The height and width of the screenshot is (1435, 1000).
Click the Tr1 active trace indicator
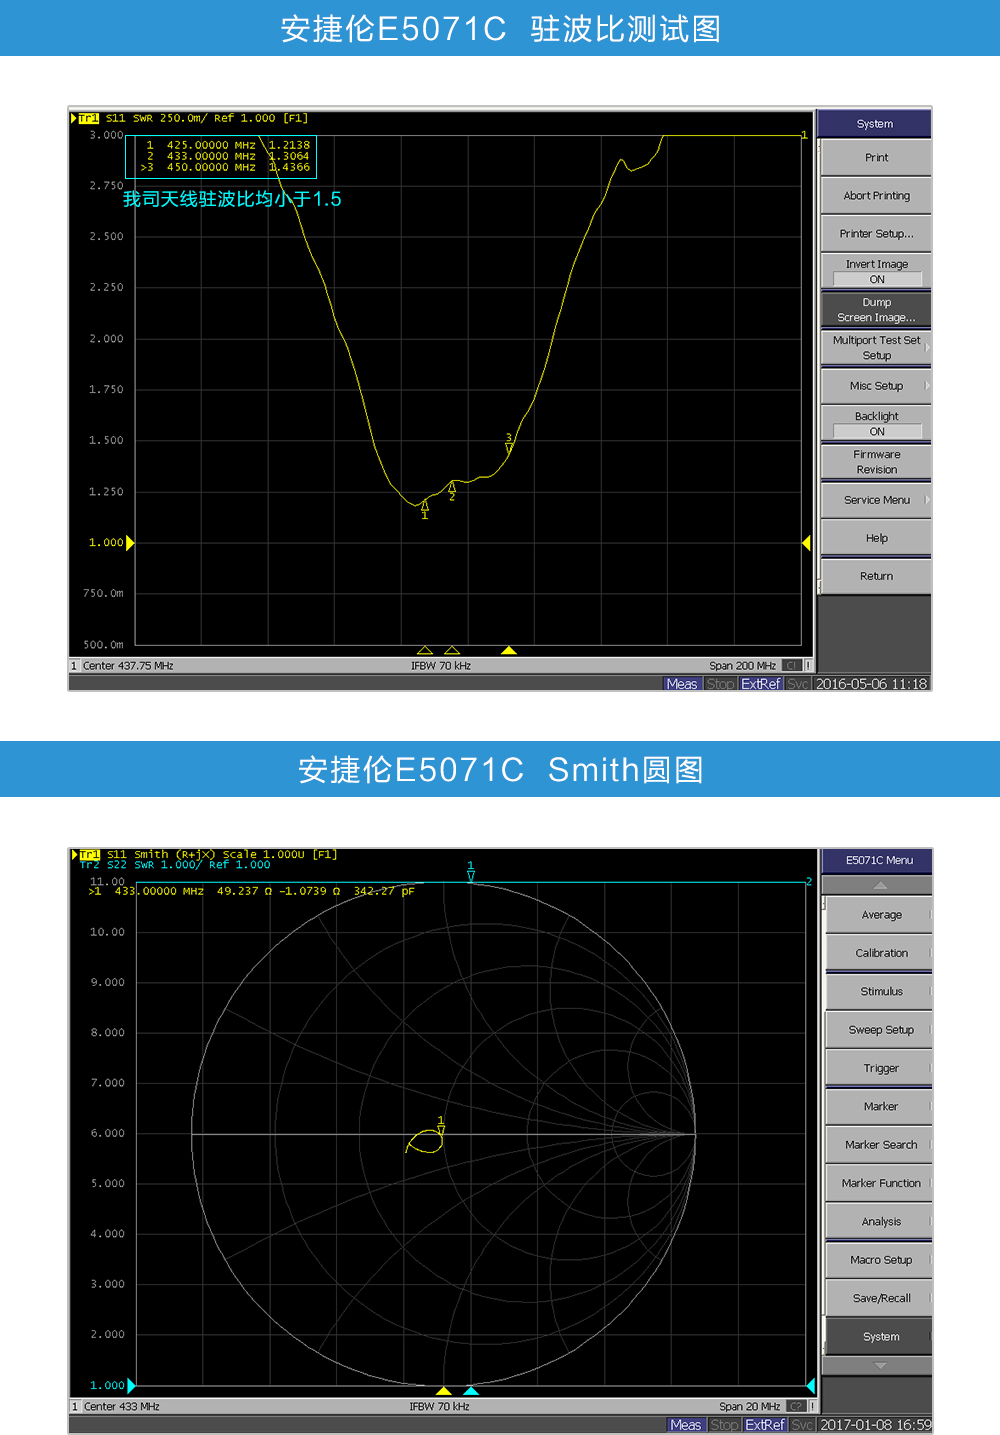88,118
